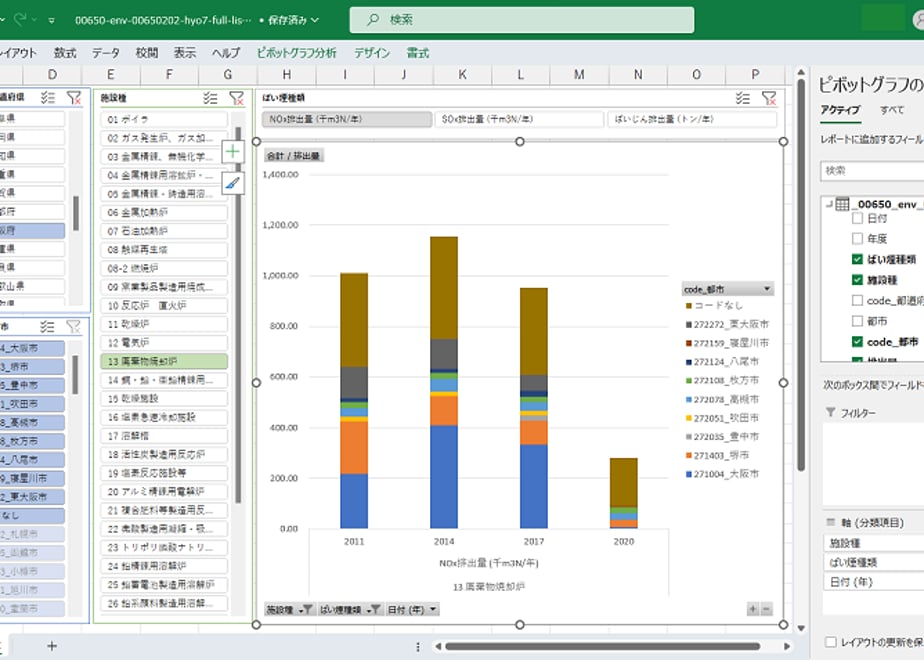Open the ピボットグラフ分析 ribbon tab
Viewport: 924px width, 660px height.
pyautogui.click(x=296, y=53)
